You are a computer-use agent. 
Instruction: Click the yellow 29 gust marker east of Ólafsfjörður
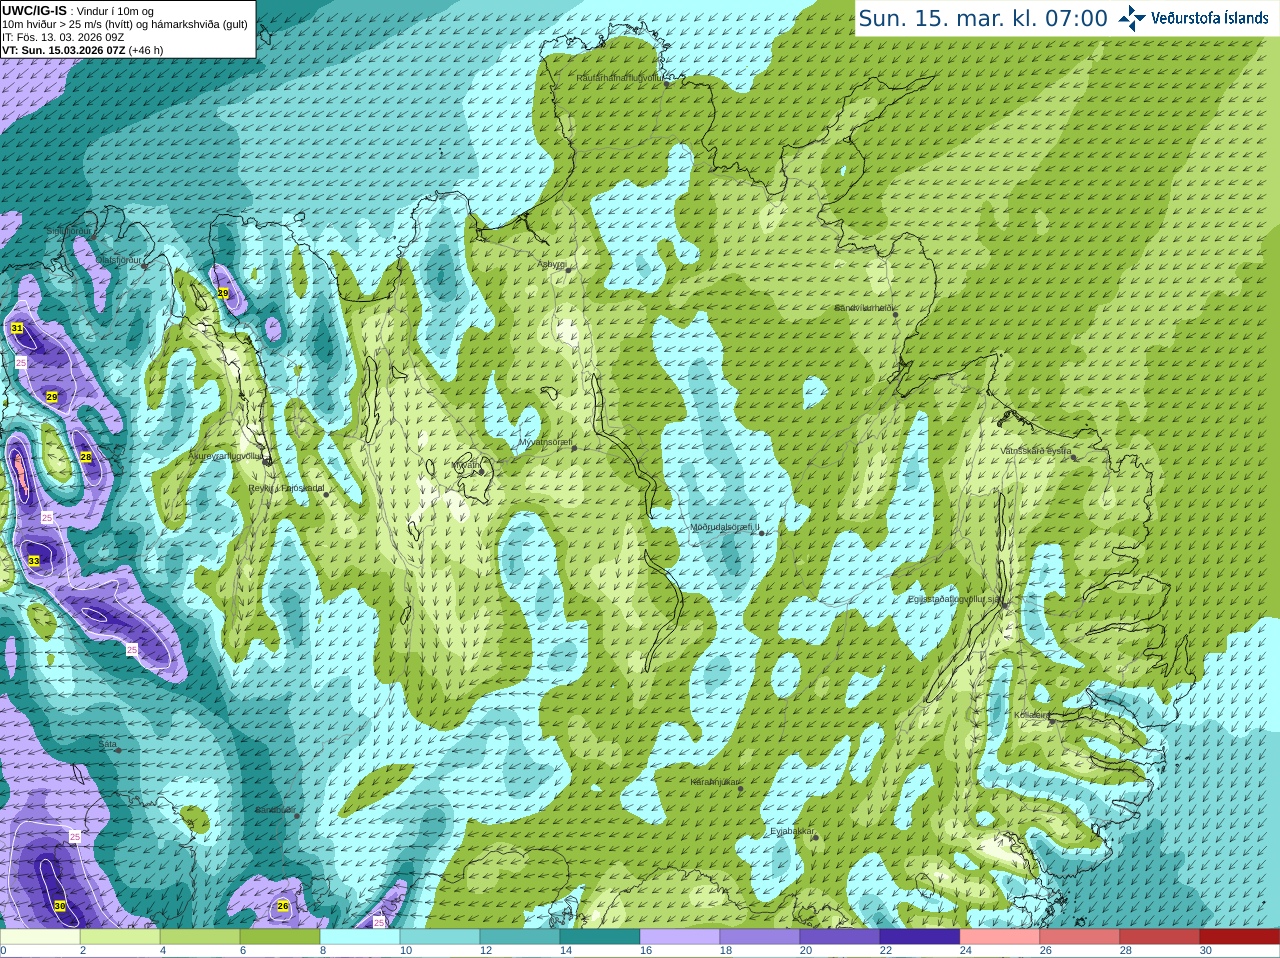[223, 293]
